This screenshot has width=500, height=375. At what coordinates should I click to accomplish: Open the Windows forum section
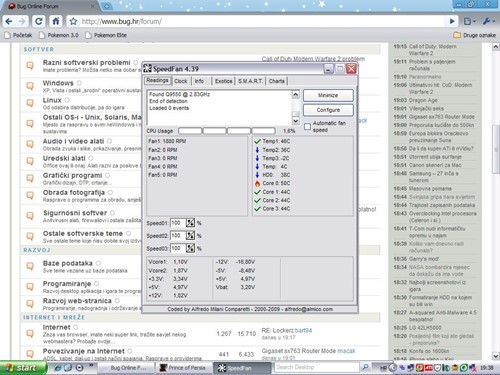58,83
